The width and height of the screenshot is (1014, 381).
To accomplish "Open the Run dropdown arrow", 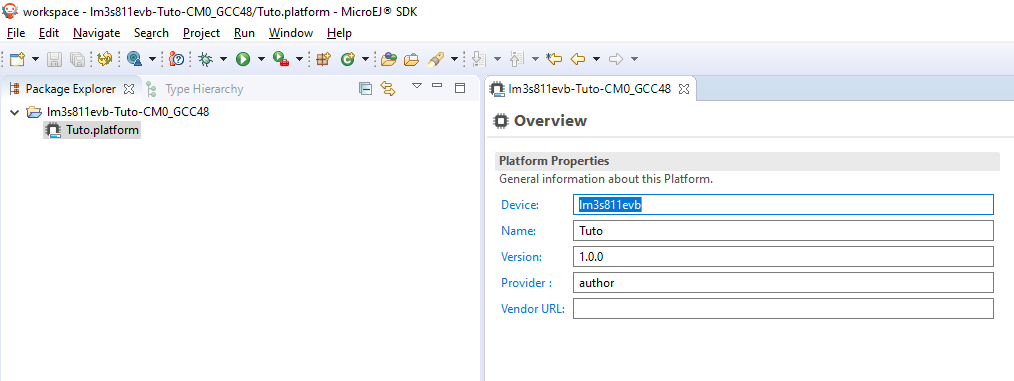I will point(261,59).
